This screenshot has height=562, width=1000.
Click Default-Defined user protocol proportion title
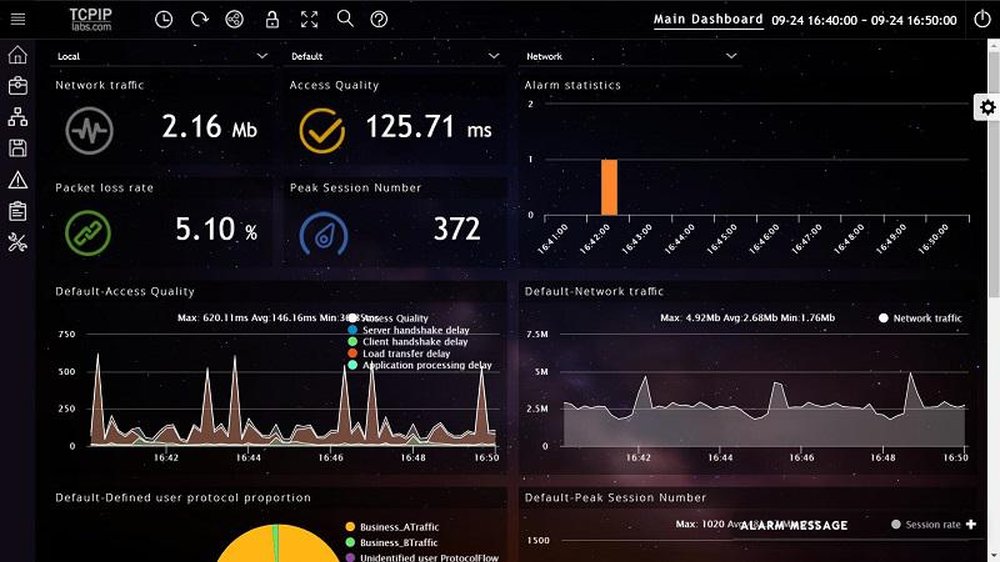click(183, 498)
